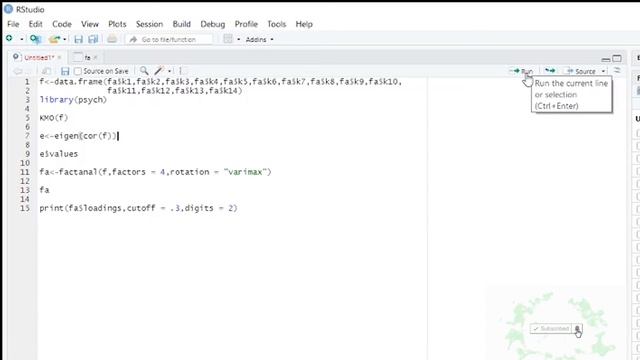Switch to the Untitled1 script tab
The height and width of the screenshot is (360, 640).
(38, 58)
